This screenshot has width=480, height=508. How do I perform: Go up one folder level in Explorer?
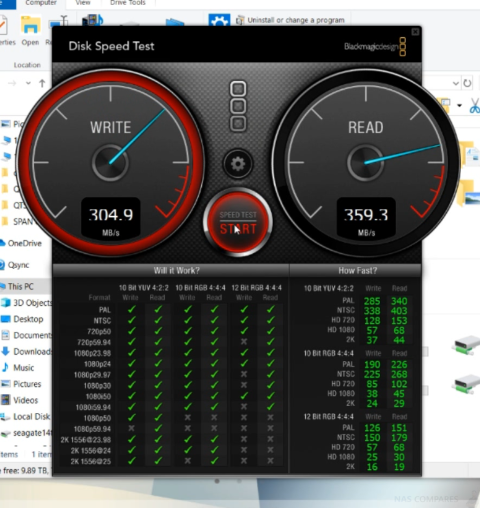(x=42, y=83)
